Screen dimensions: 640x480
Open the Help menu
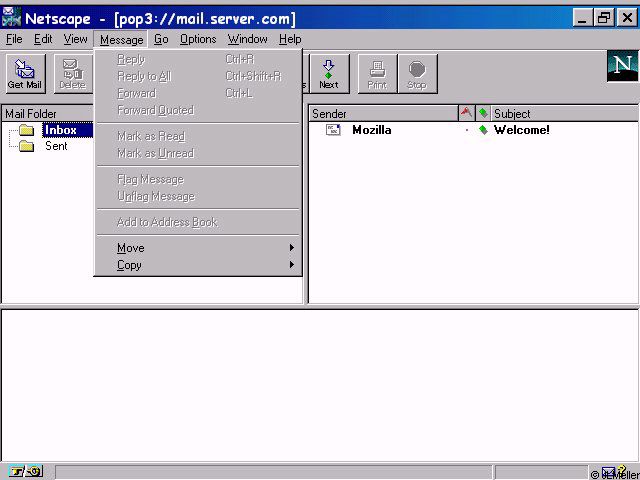[290, 39]
